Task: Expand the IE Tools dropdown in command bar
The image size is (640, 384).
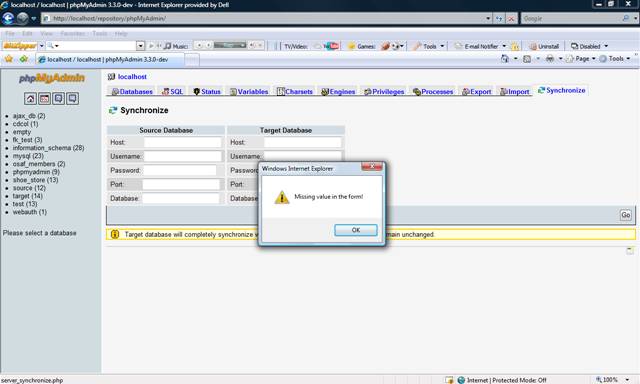Action: pyautogui.click(x=615, y=59)
